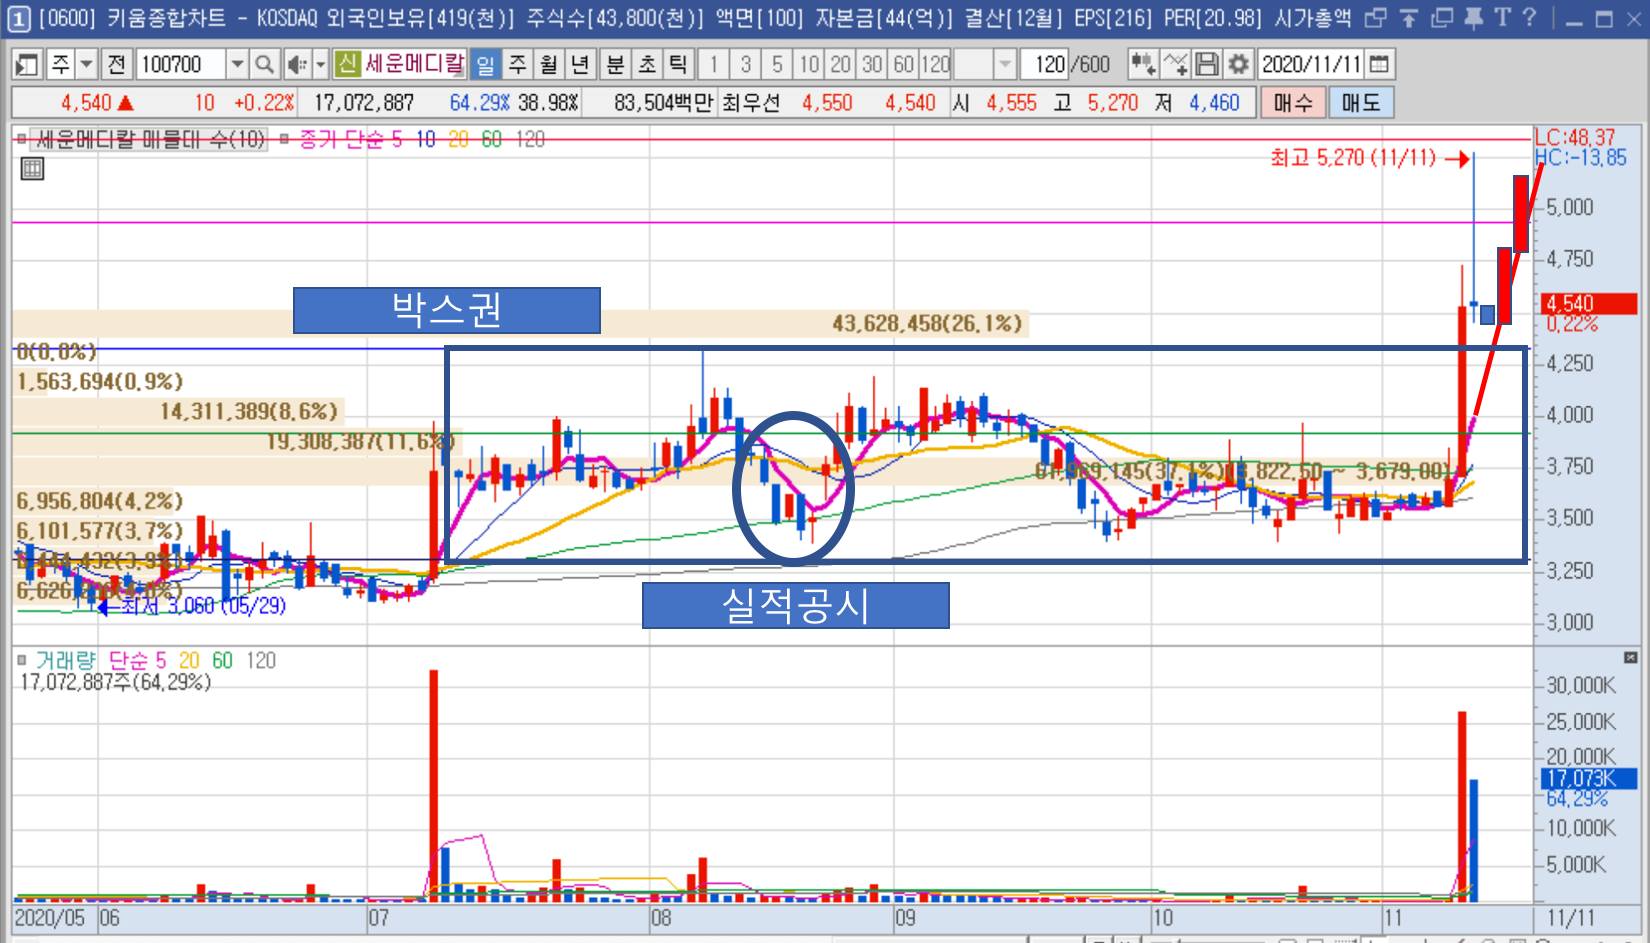The image size is (1650, 943).
Task: Select the 초 second period
Action: pyautogui.click(x=647, y=65)
